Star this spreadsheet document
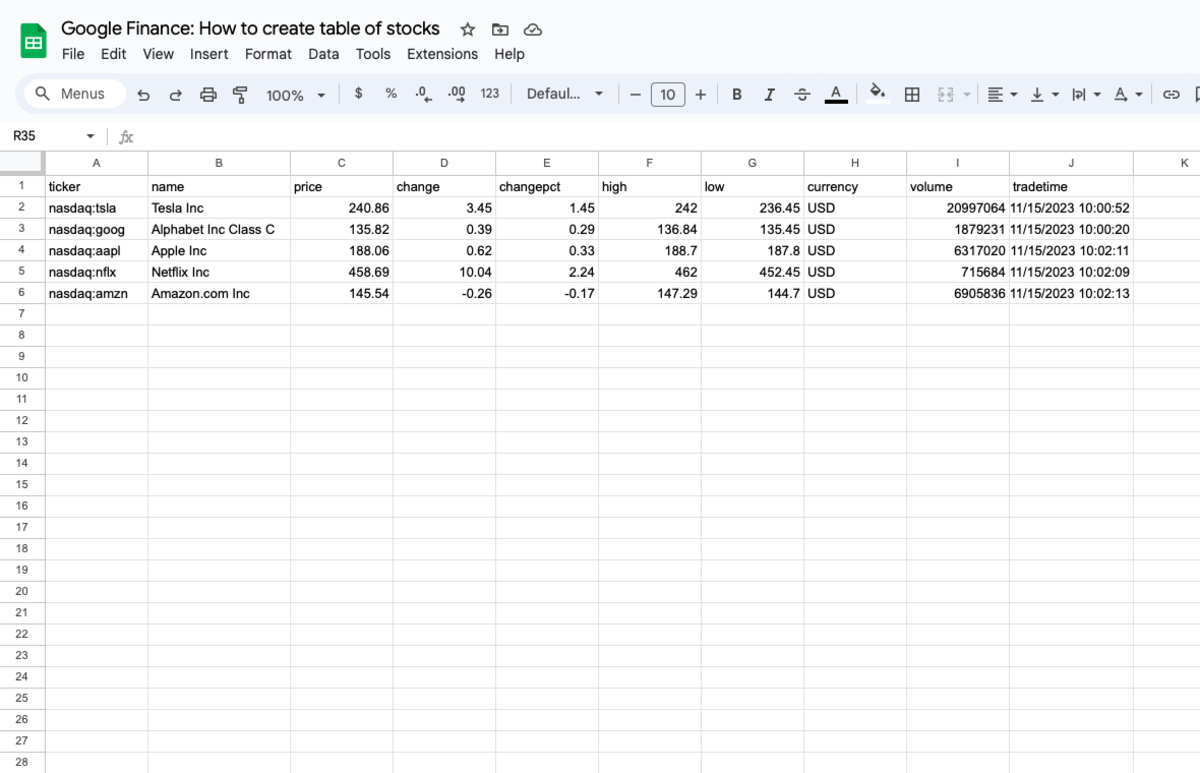The width and height of the screenshot is (1200, 773). pyautogui.click(x=467, y=29)
